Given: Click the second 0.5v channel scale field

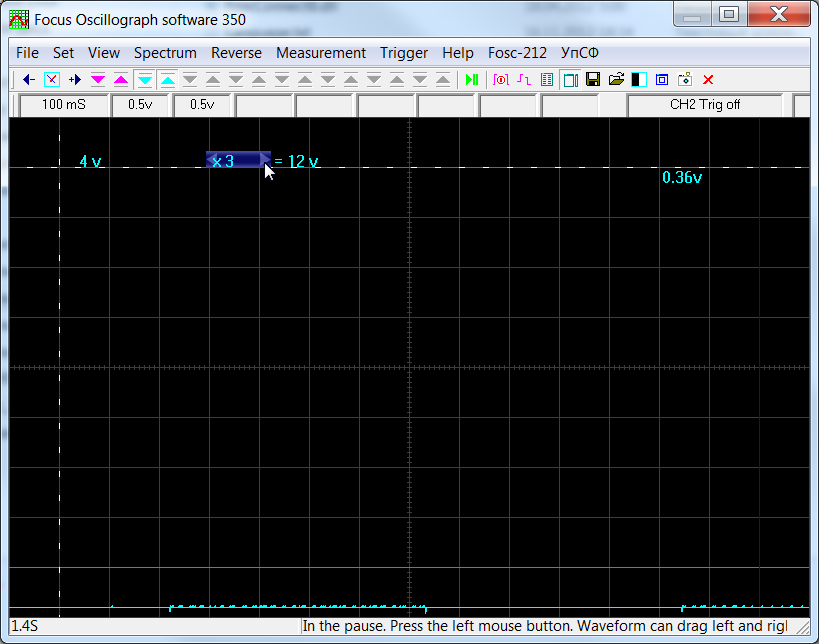Looking at the screenshot, I should pyautogui.click(x=202, y=105).
